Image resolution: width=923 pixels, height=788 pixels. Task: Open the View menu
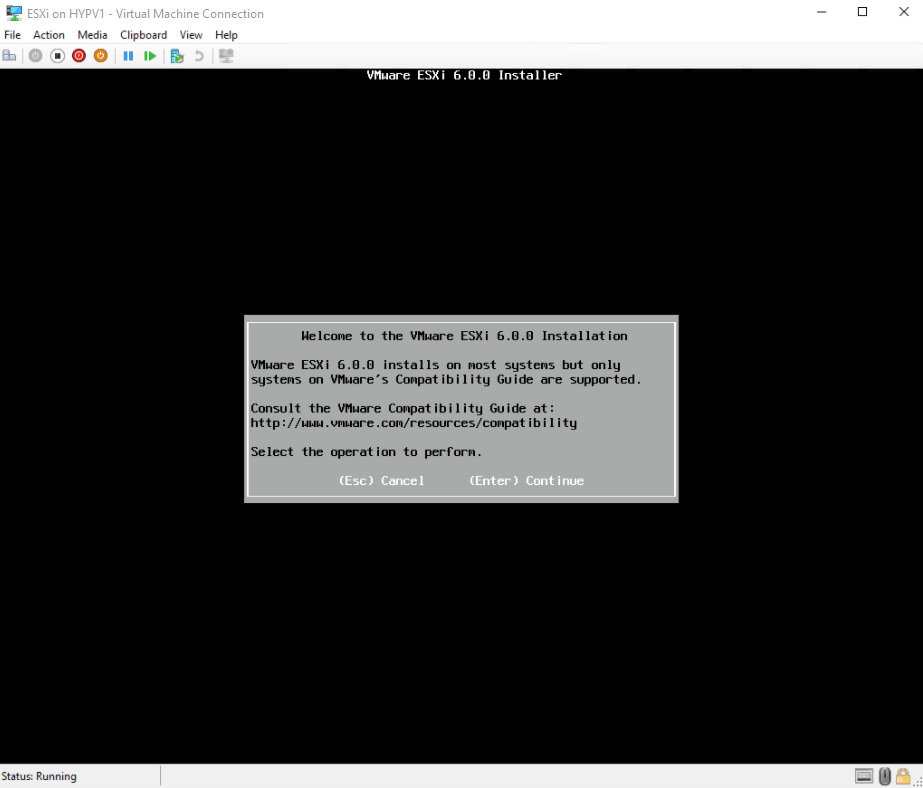click(x=191, y=35)
